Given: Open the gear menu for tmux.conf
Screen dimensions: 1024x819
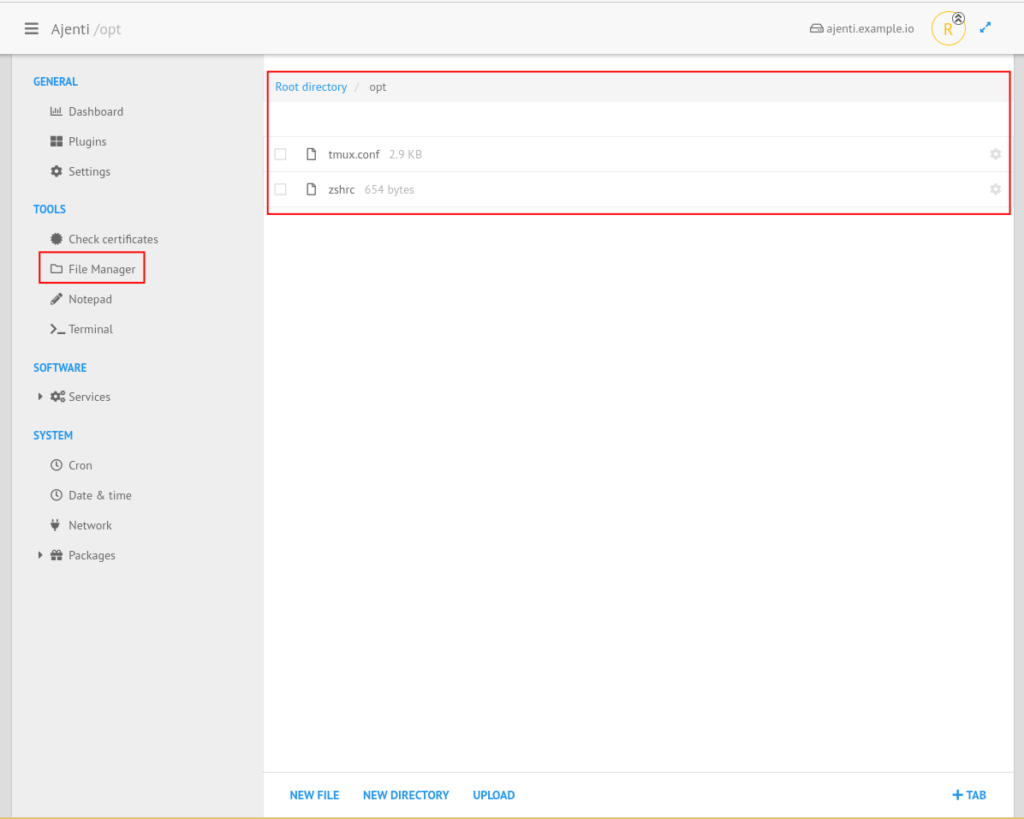Looking at the screenshot, I should click(995, 154).
